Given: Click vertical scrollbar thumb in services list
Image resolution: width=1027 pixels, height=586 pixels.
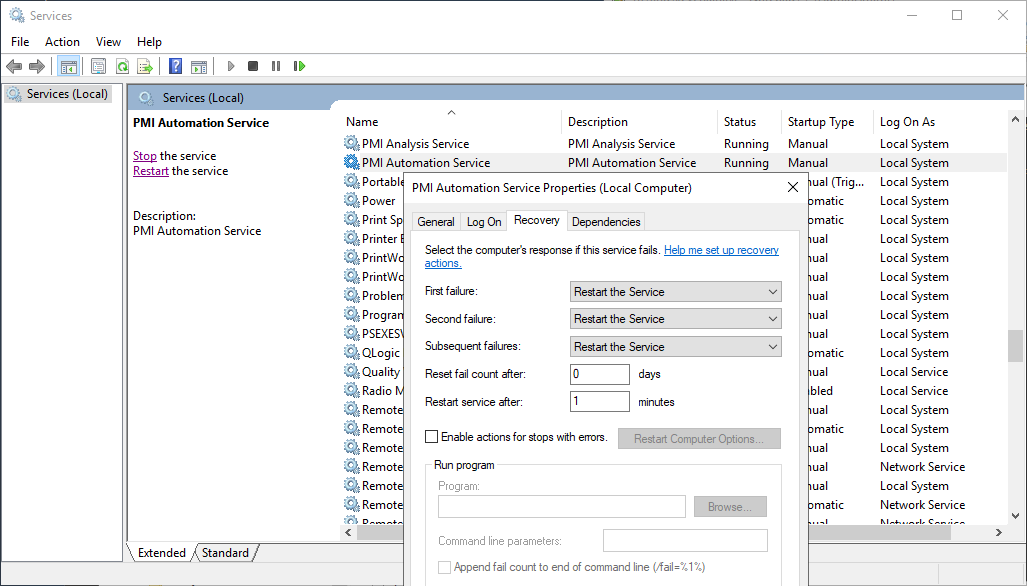Looking at the screenshot, I should [x=1015, y=346].
